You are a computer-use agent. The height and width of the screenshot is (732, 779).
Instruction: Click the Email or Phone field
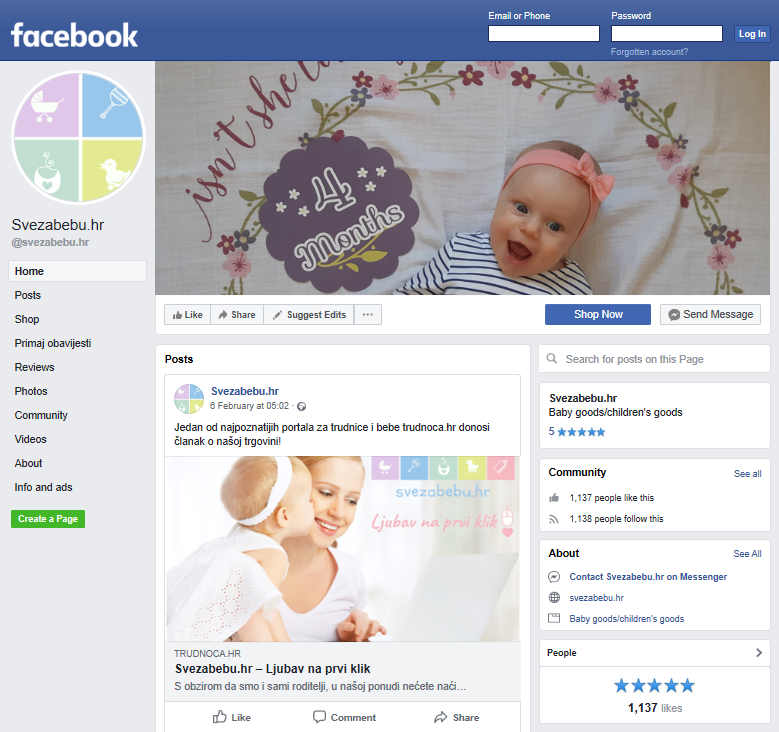point(544,33)
